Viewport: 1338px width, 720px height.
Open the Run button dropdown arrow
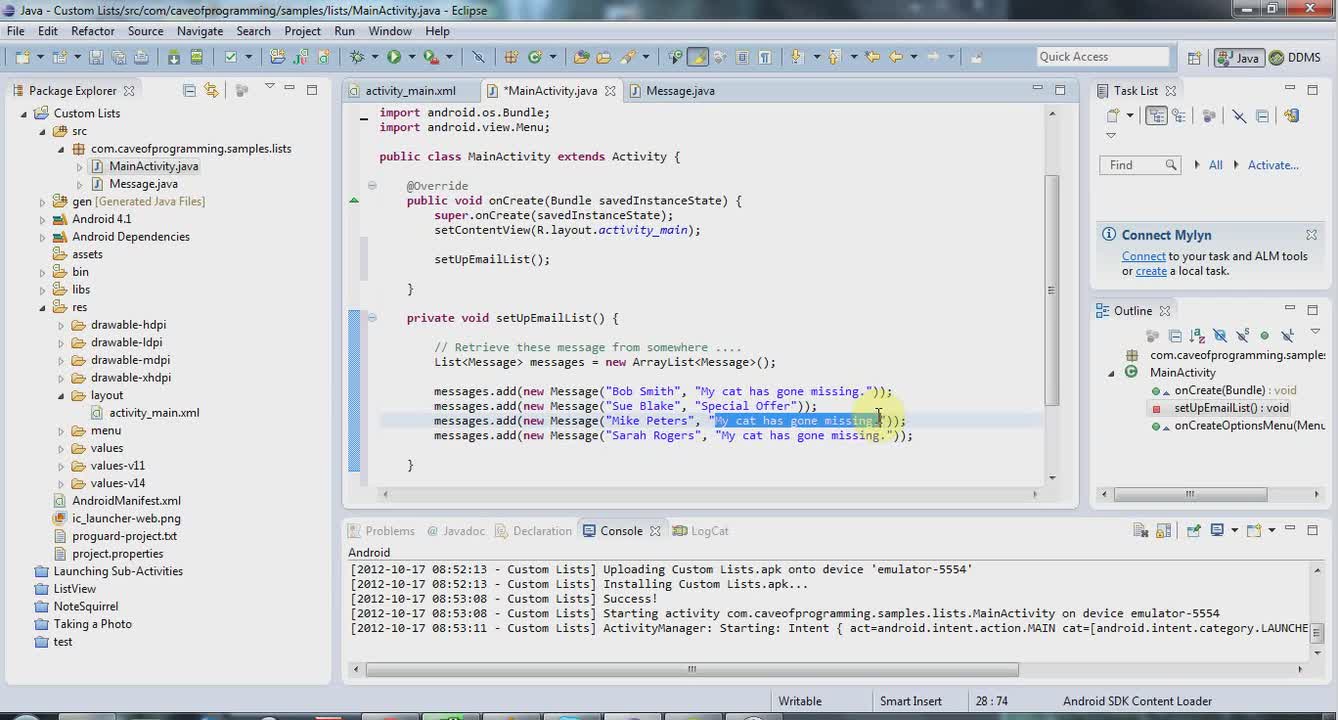click(411, 57)
